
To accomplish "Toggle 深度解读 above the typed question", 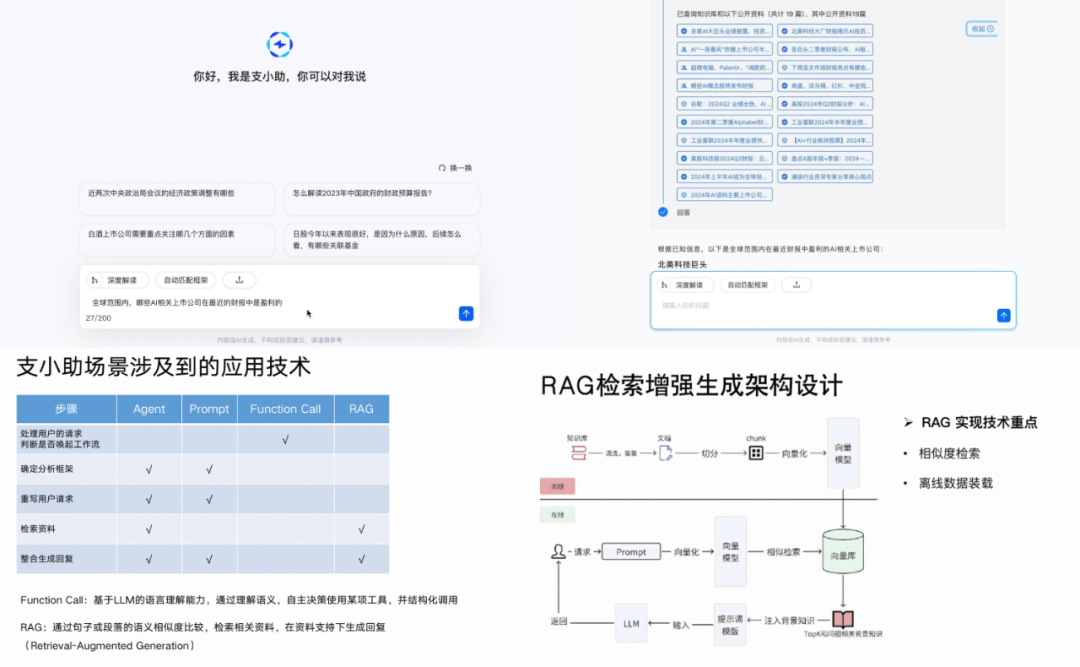I will [x=117, y=280].
